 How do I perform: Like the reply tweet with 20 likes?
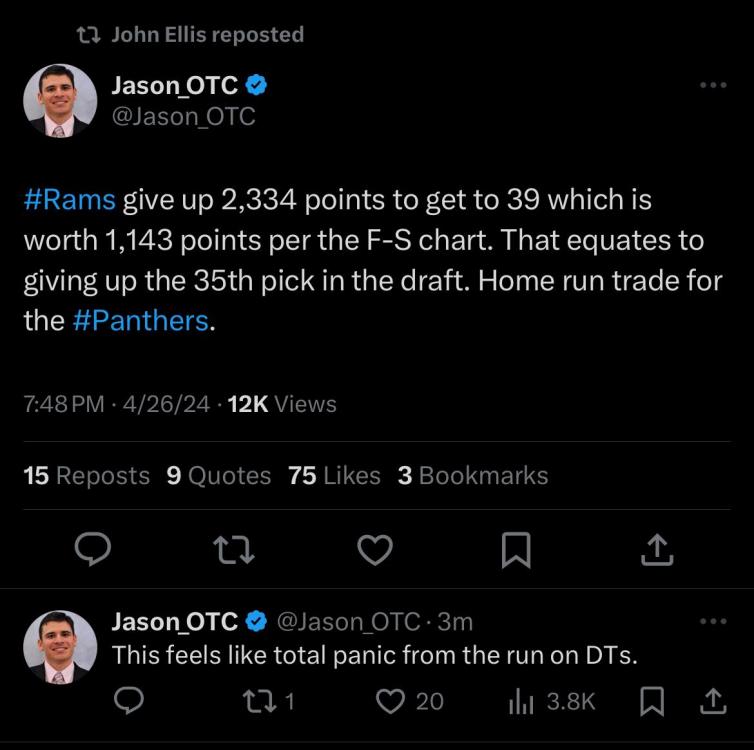(390, 701)
